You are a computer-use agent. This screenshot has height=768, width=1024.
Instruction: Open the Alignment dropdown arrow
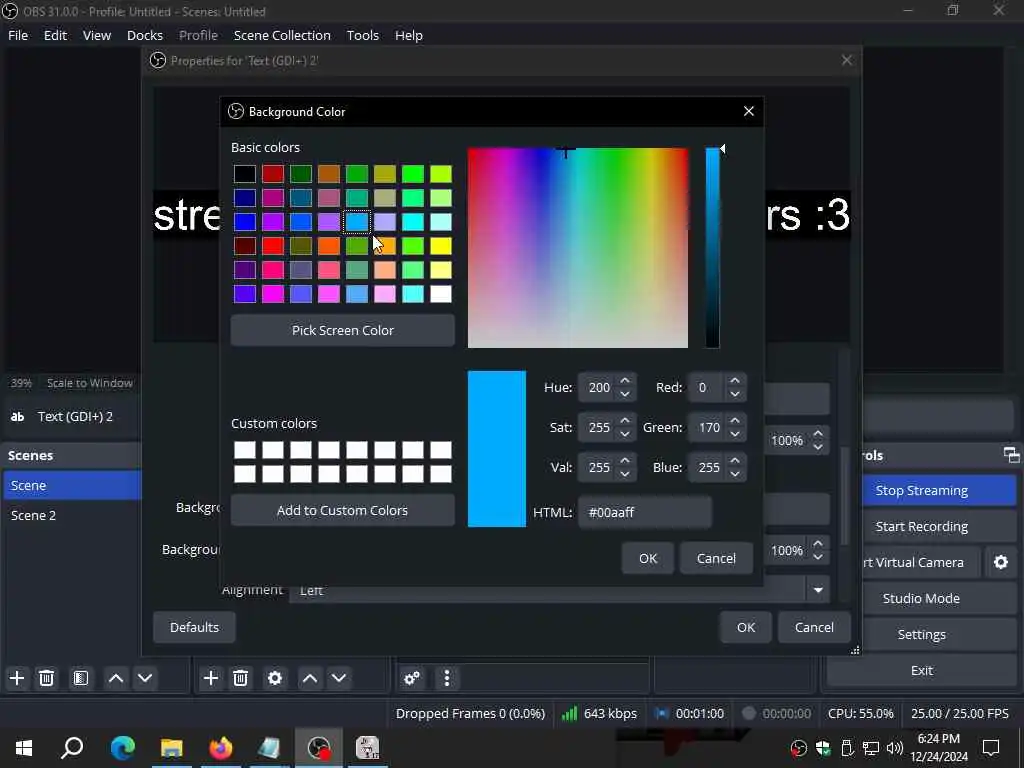coord(818,590)
